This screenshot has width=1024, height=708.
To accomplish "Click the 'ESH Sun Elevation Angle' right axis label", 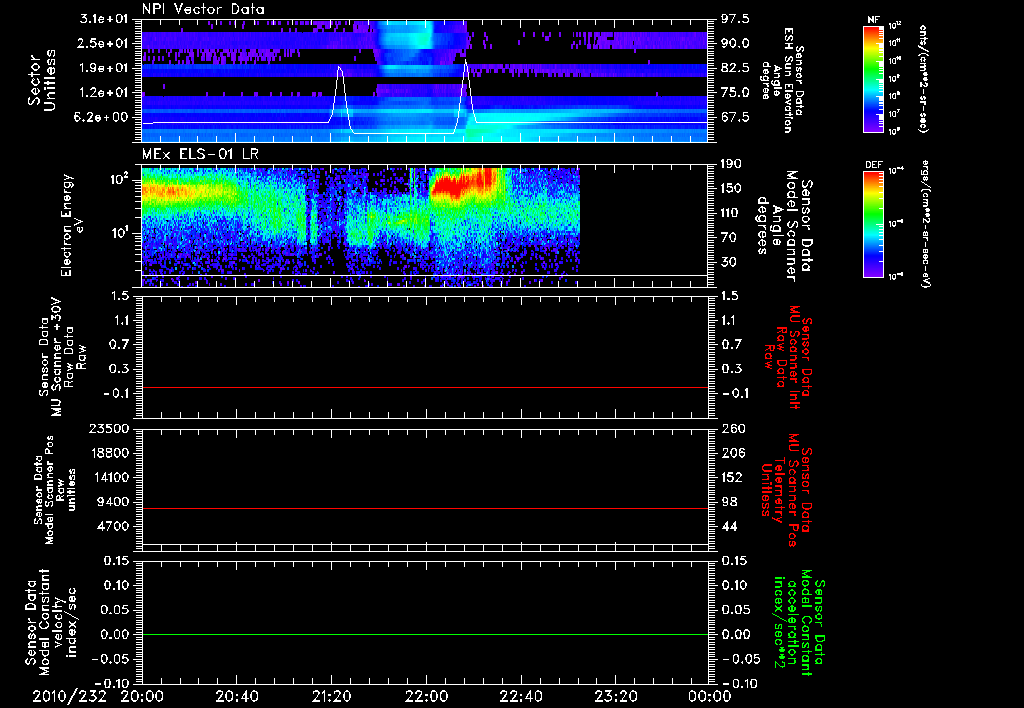I will tap(782, 80).
